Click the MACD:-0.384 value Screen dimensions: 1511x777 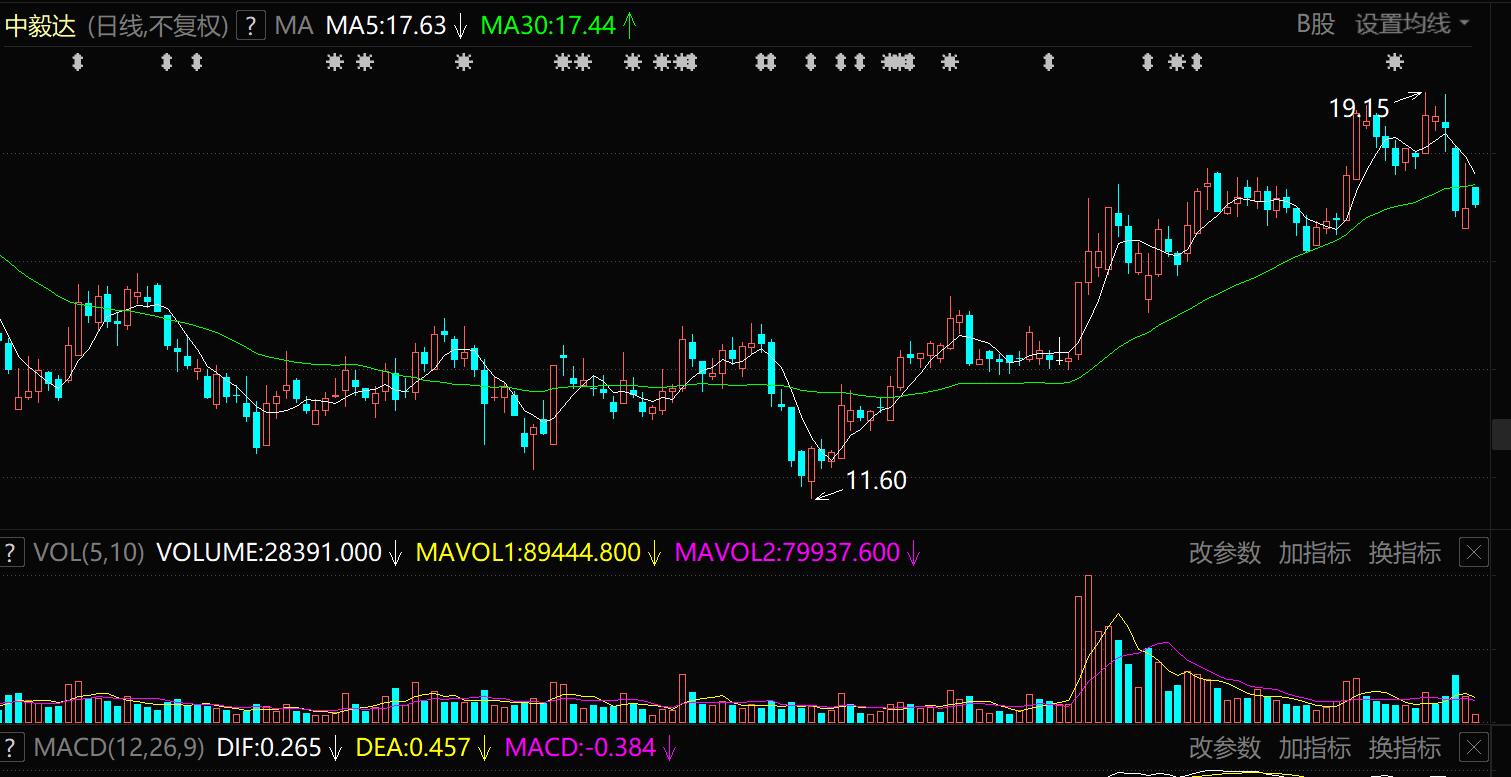coord(580,747)
